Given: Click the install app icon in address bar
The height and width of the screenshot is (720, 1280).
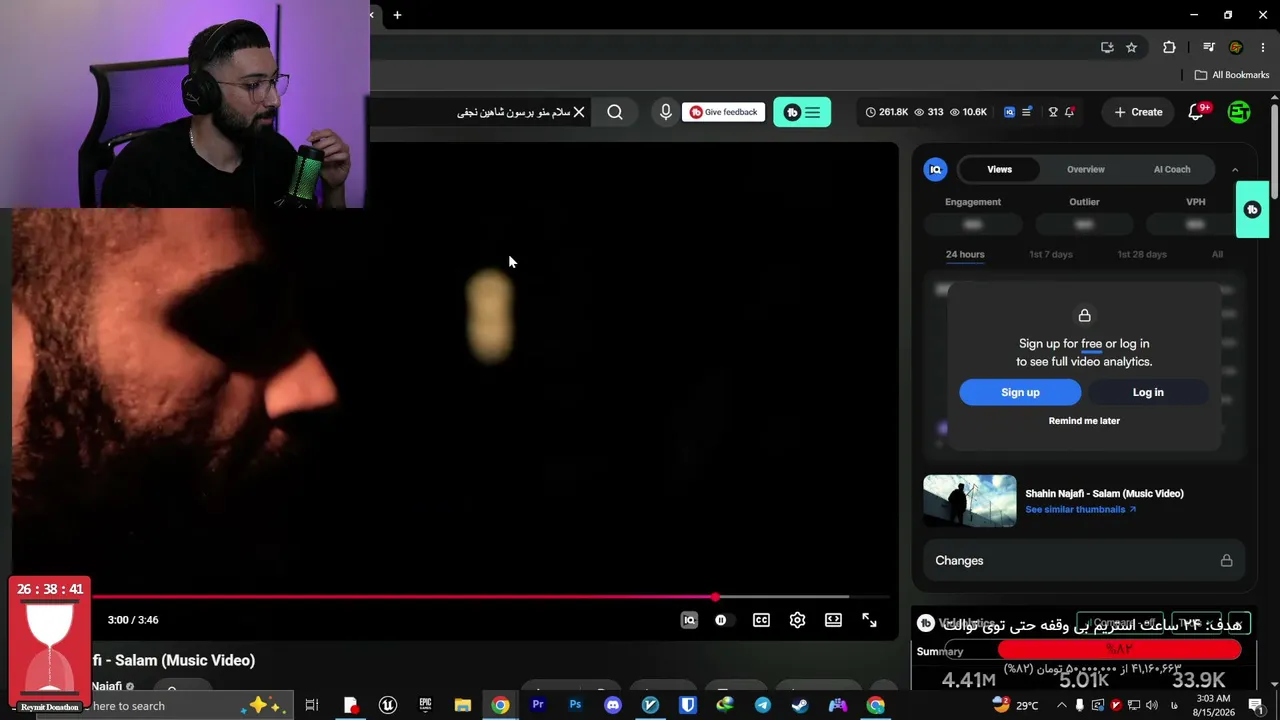Looking at the screenshot, I should 1107,47.
